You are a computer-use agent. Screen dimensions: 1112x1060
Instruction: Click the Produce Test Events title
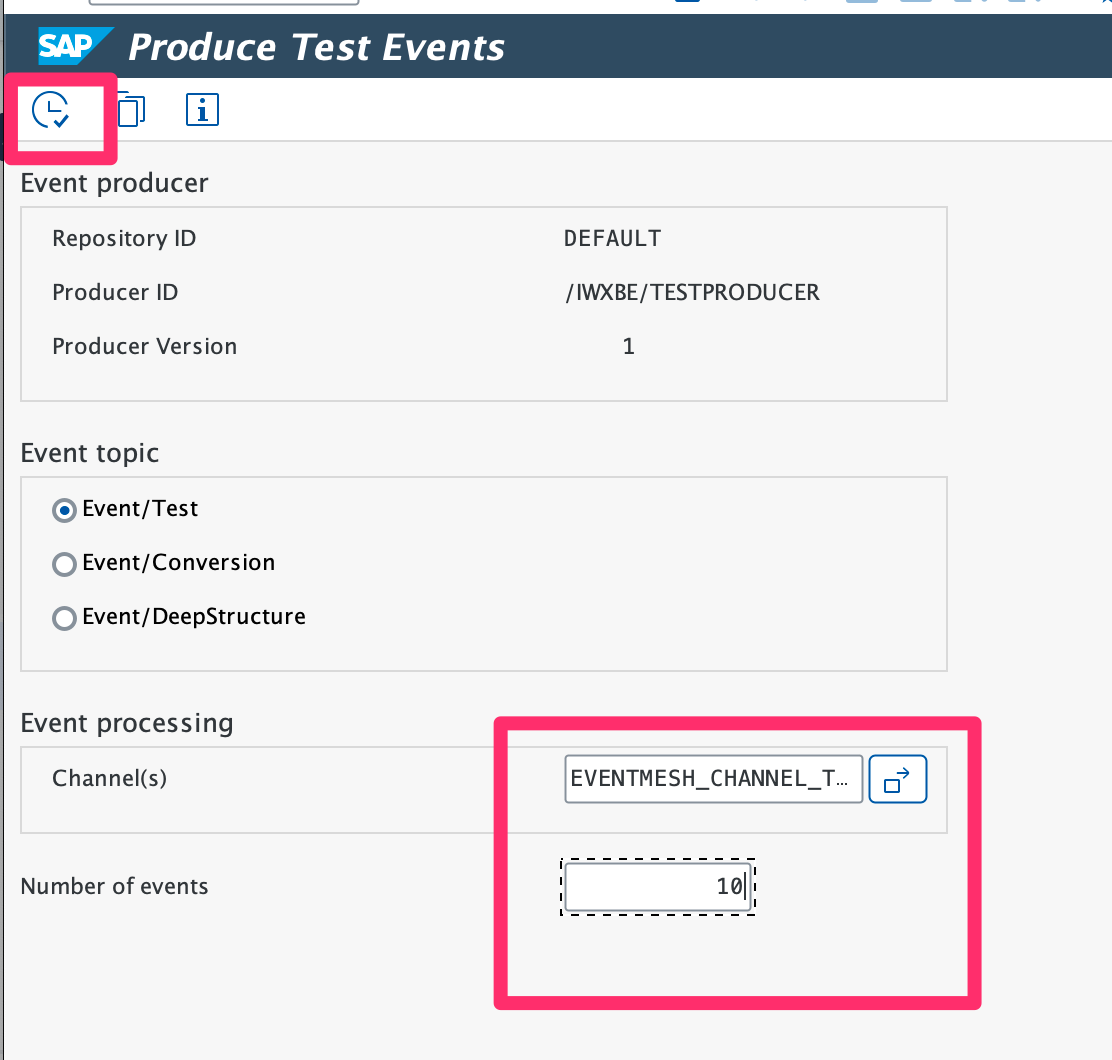click(x=317, y=47)
